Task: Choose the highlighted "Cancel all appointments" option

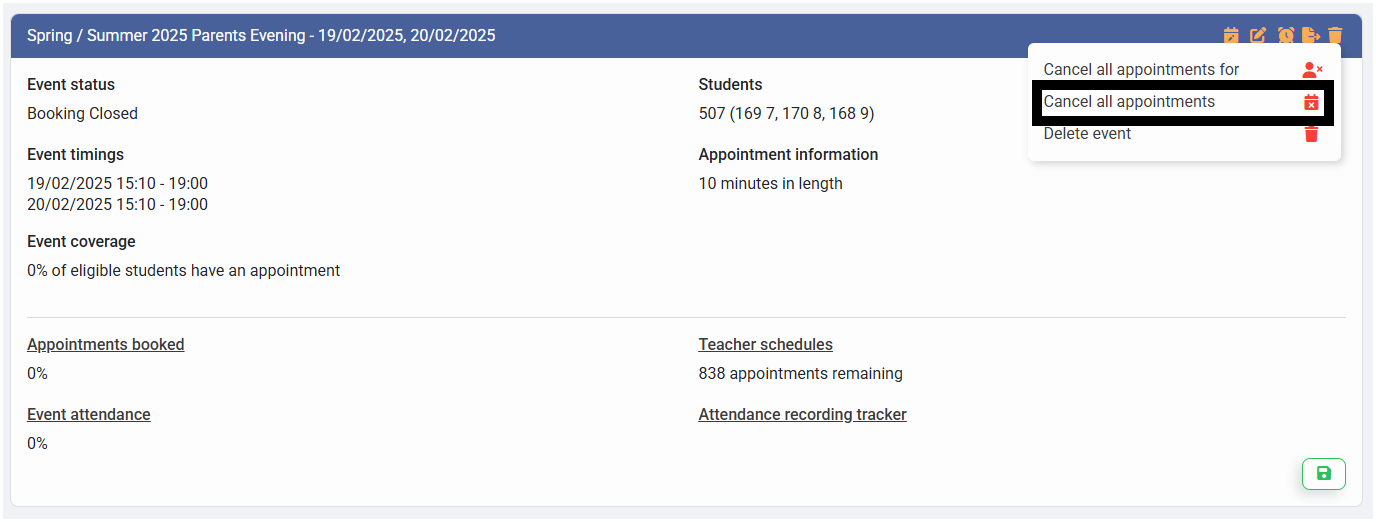Action: pos(1129,102)
